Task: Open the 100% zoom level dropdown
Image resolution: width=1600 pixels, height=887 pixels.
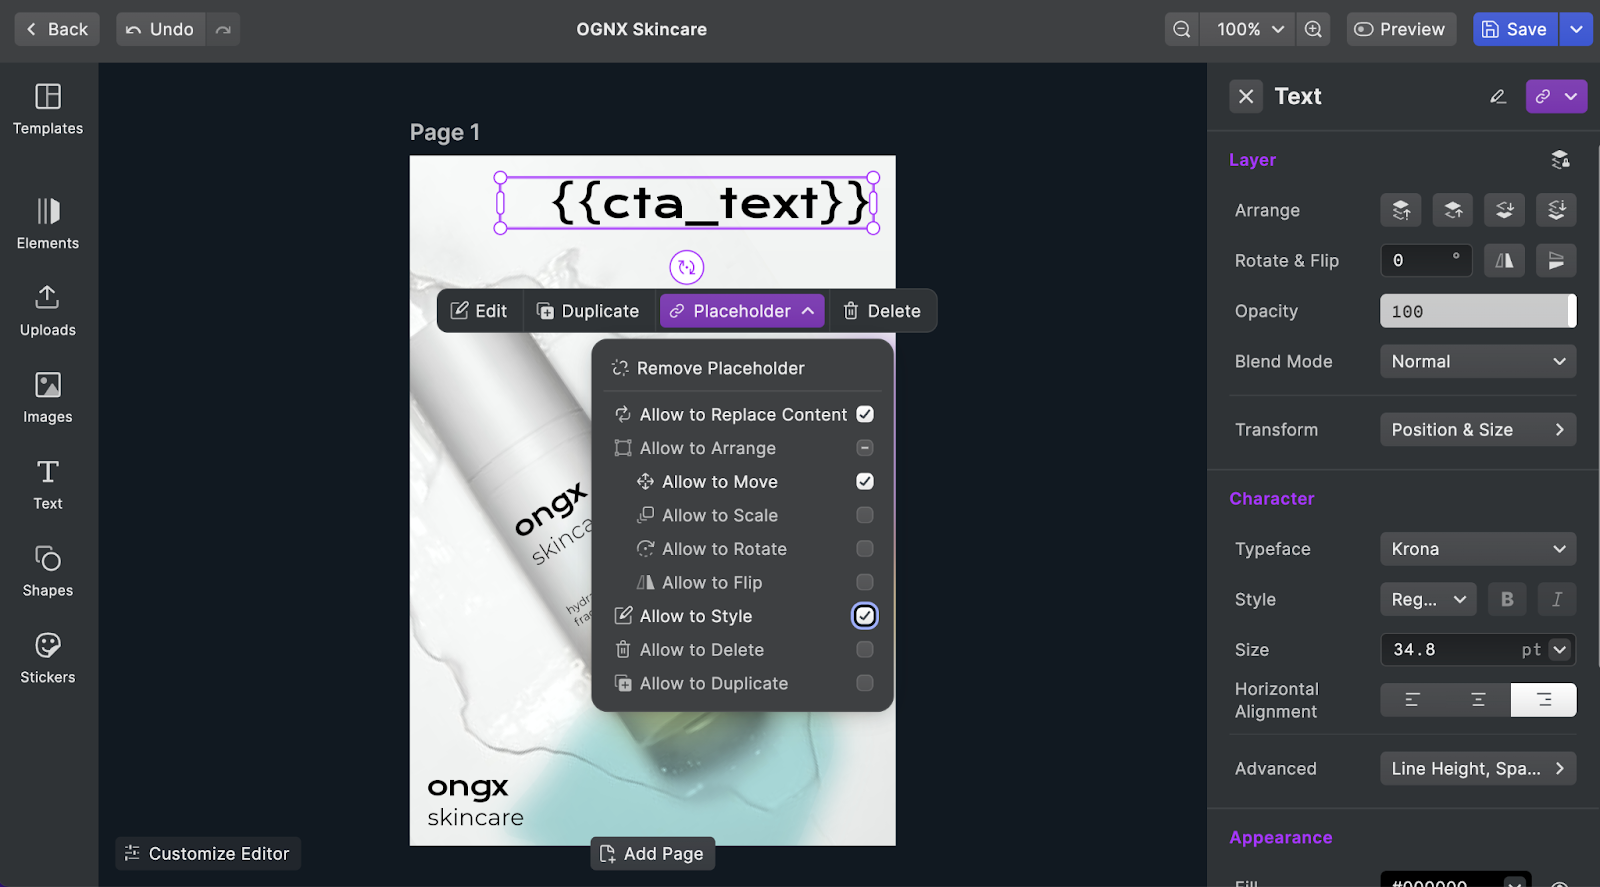Action: (x=1248, y=29)
